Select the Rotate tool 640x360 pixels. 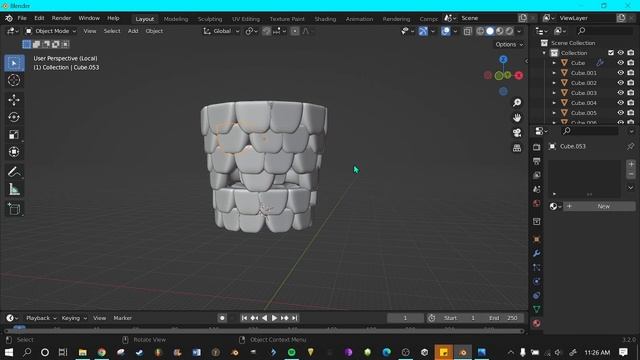[x=14, y=117]
